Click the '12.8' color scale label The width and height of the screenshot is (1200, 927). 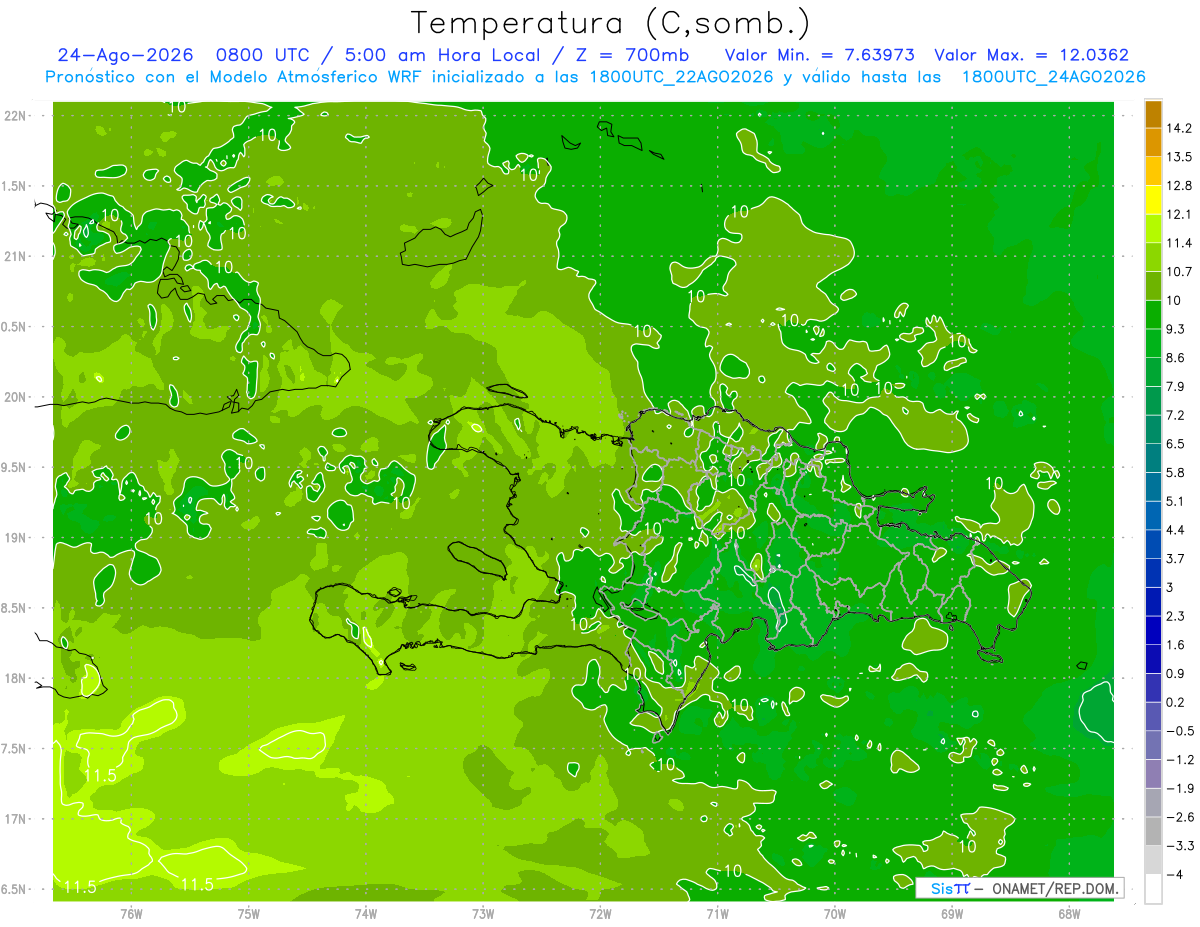[1181, 186]
